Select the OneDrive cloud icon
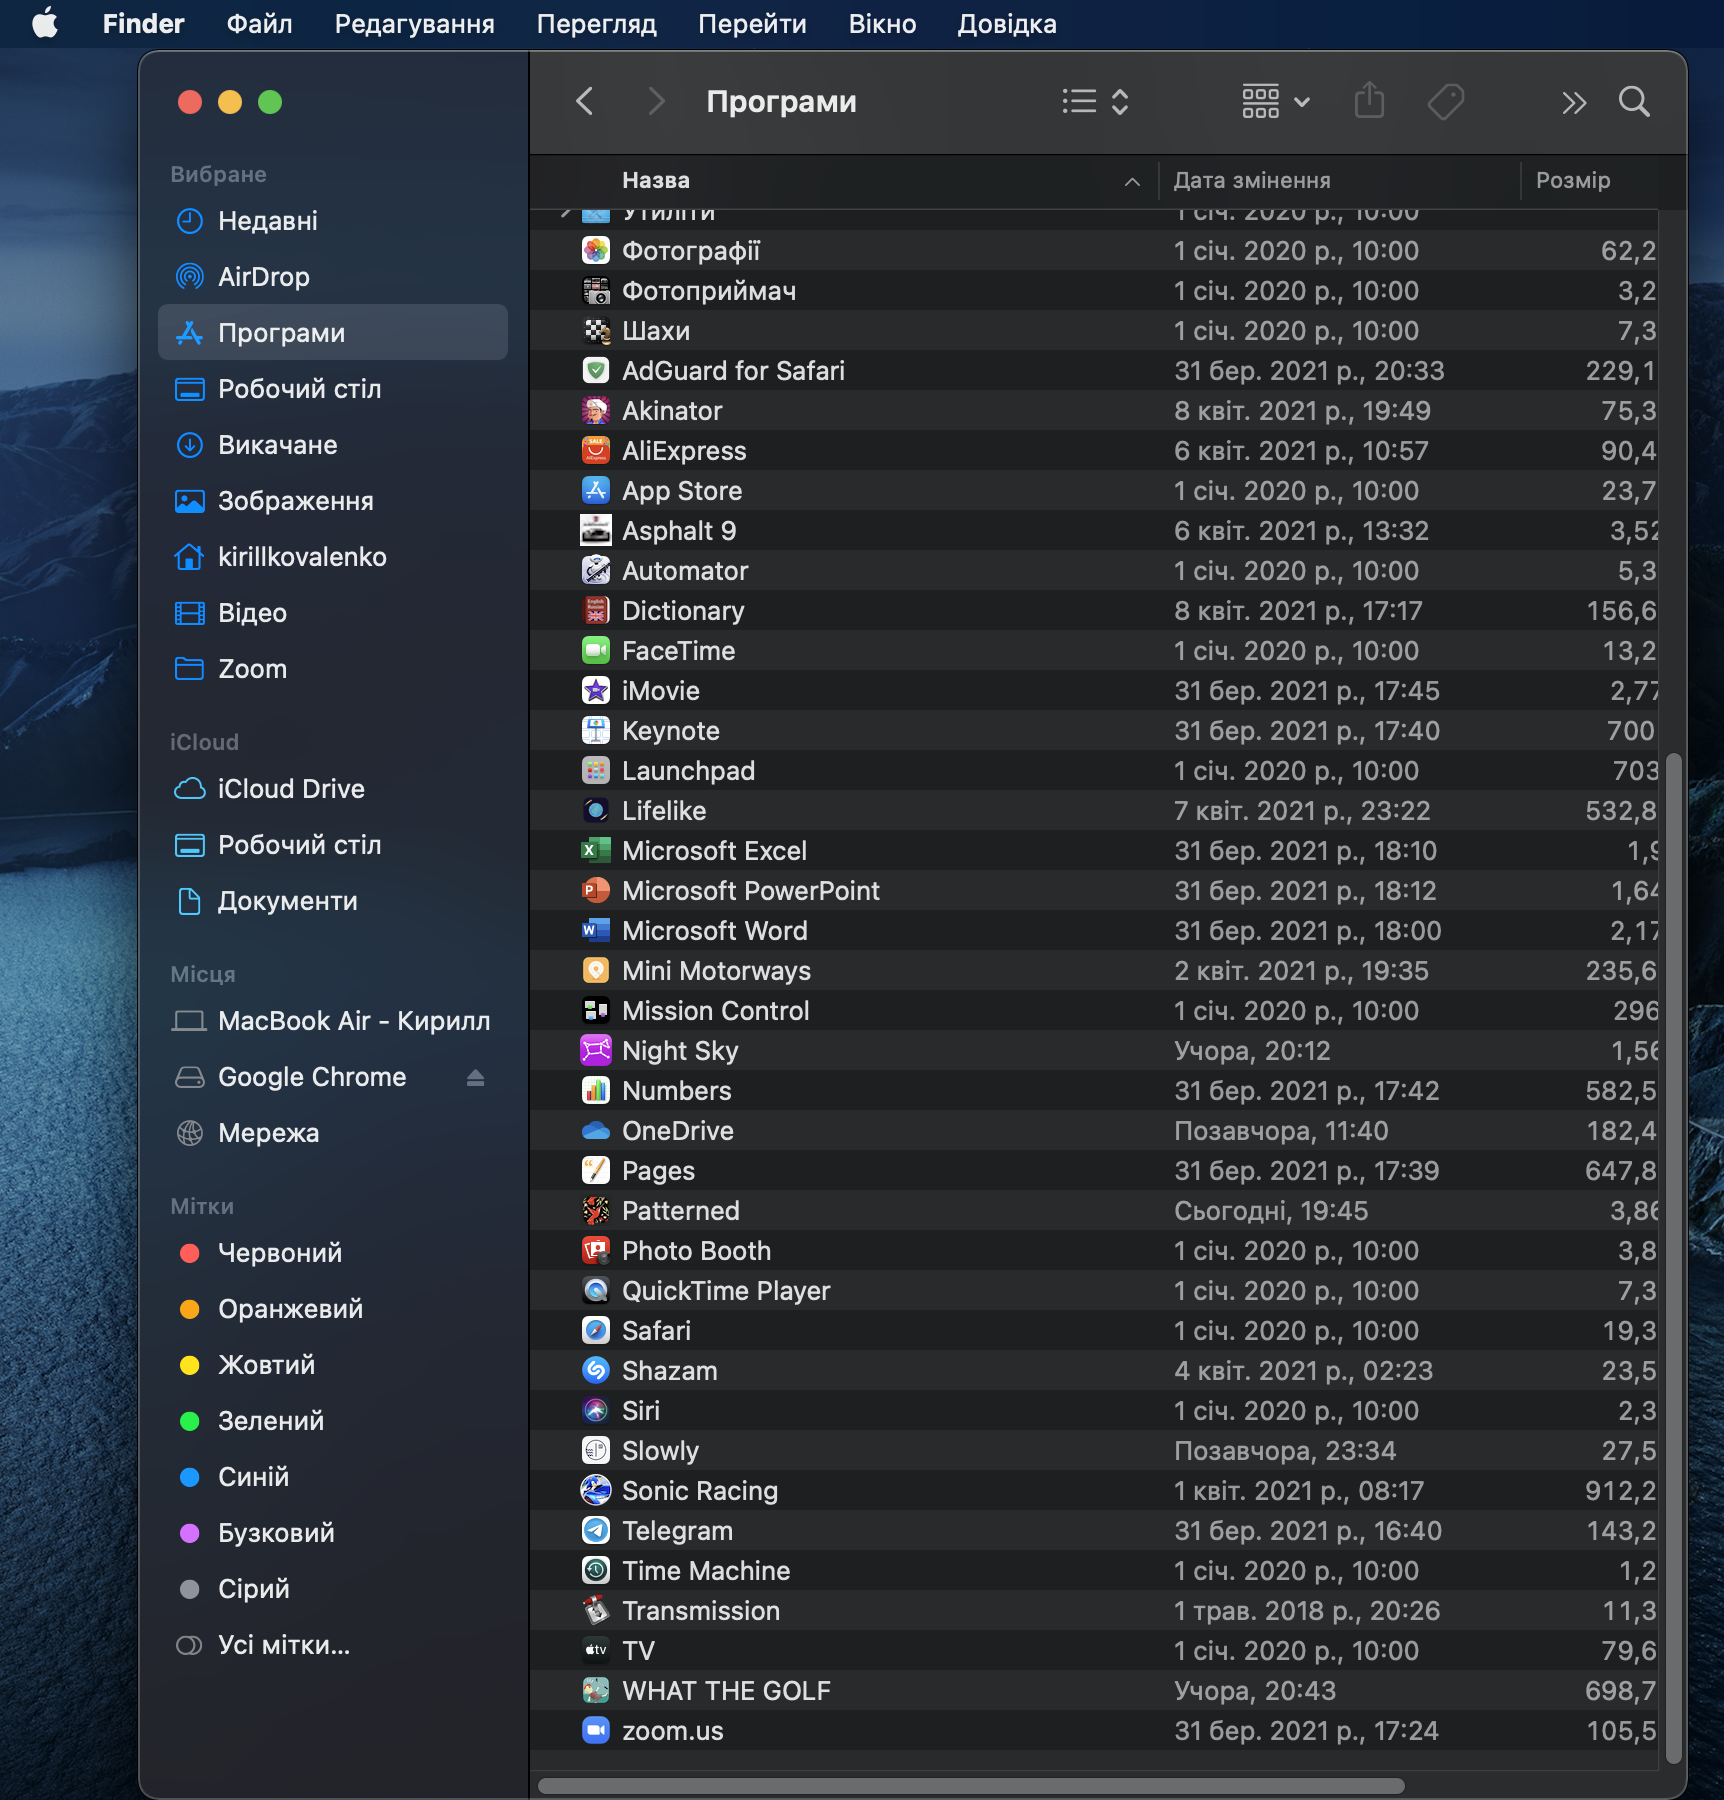Viewport: 1724px width, 1800px height. click(x=596, y=1131)
